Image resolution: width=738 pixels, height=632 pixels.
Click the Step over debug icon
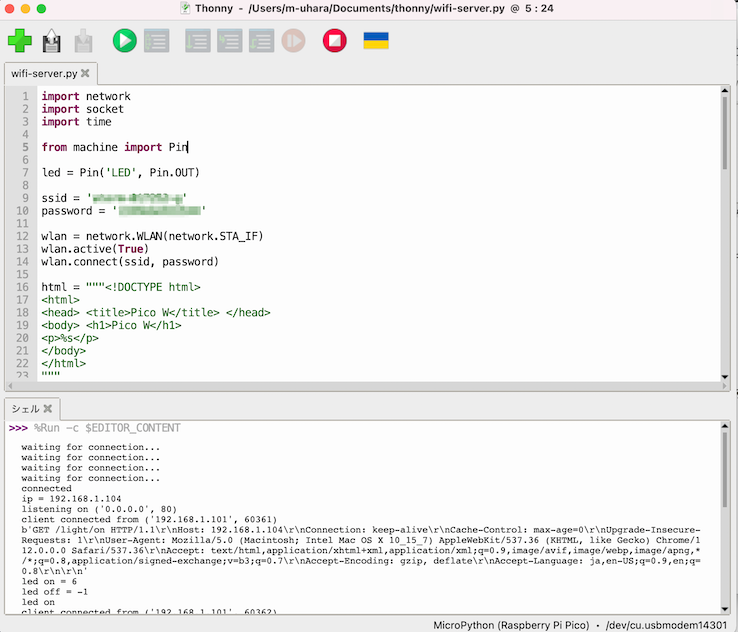(198, 40)
